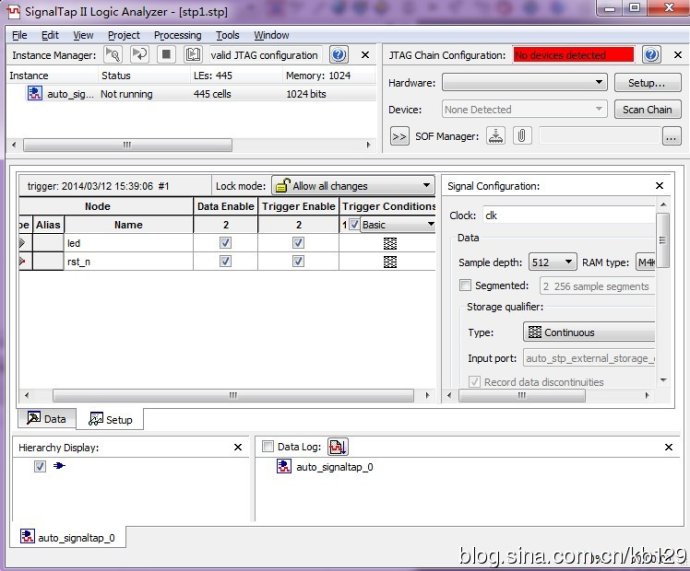Close the Data Log panel
Screen dimensions: 690x571
(668, 447)
